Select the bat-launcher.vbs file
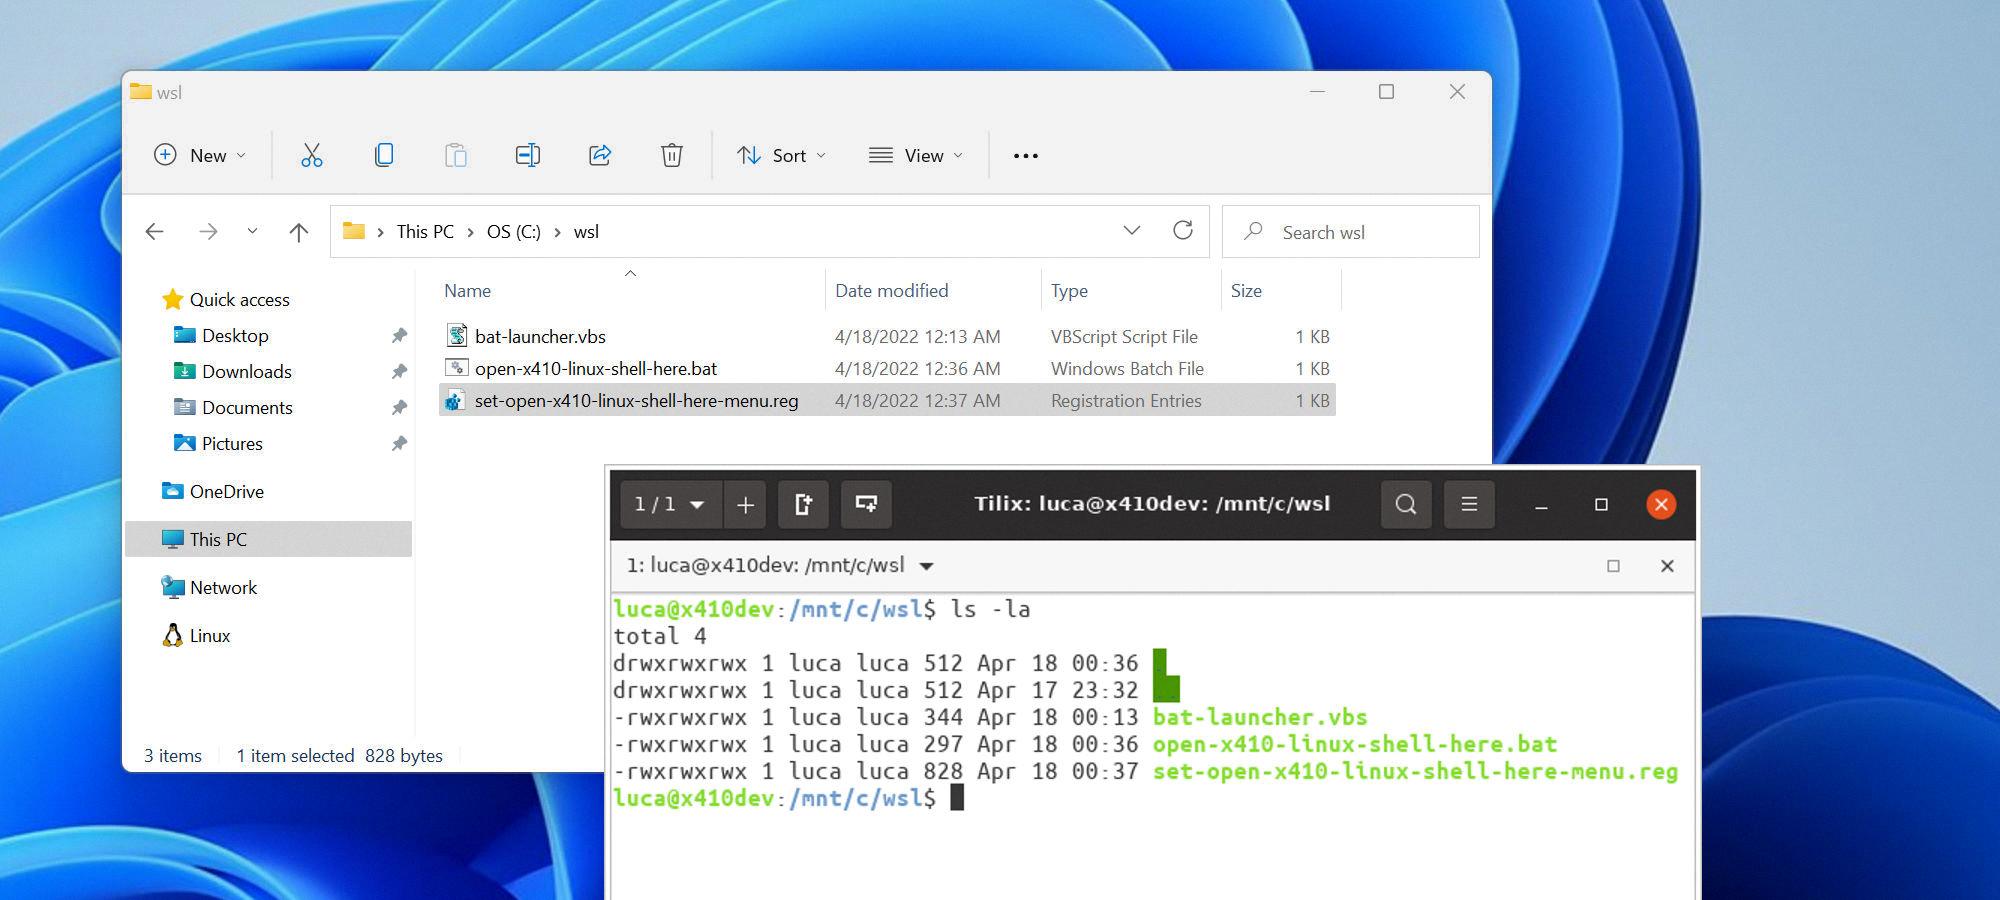The image size is (2000, 900). click(x=540, y=337)
